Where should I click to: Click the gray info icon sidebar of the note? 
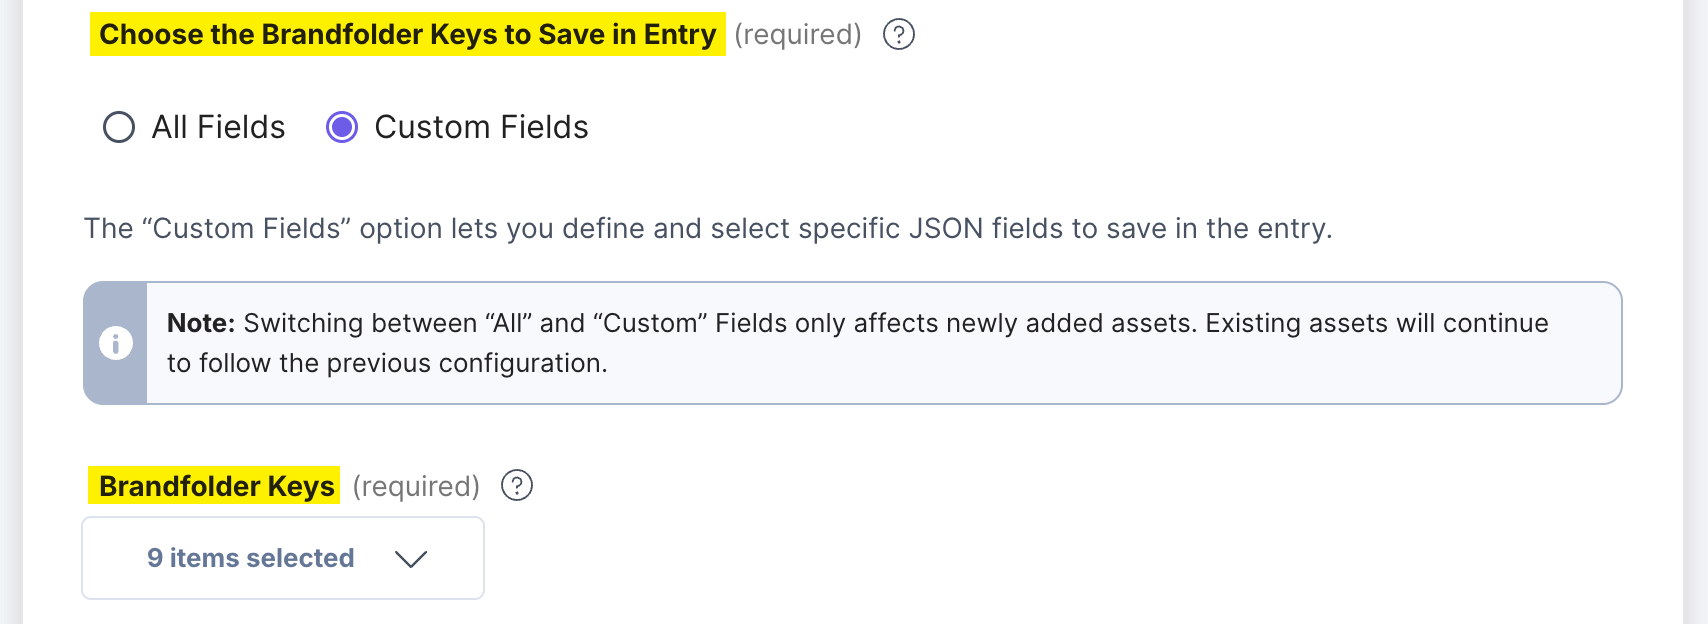[115, 342]
